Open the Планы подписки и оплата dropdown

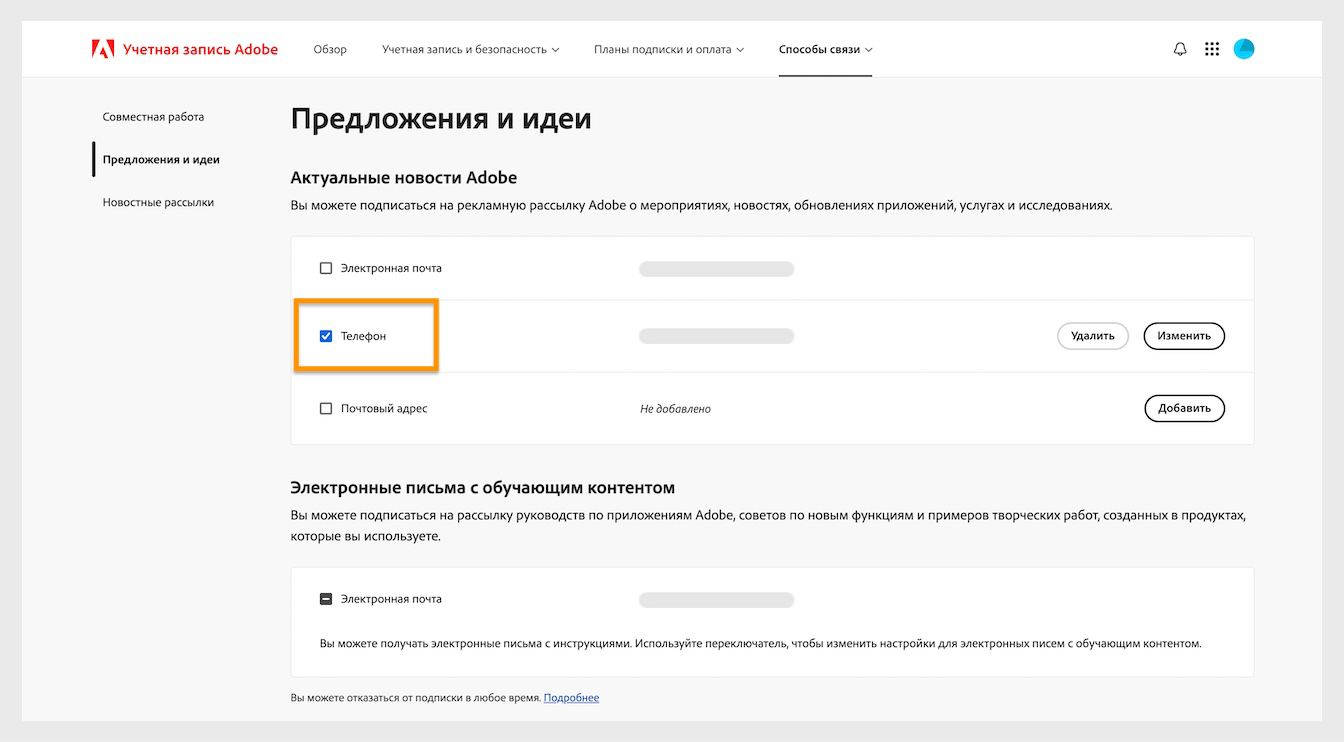click(667, 47)
